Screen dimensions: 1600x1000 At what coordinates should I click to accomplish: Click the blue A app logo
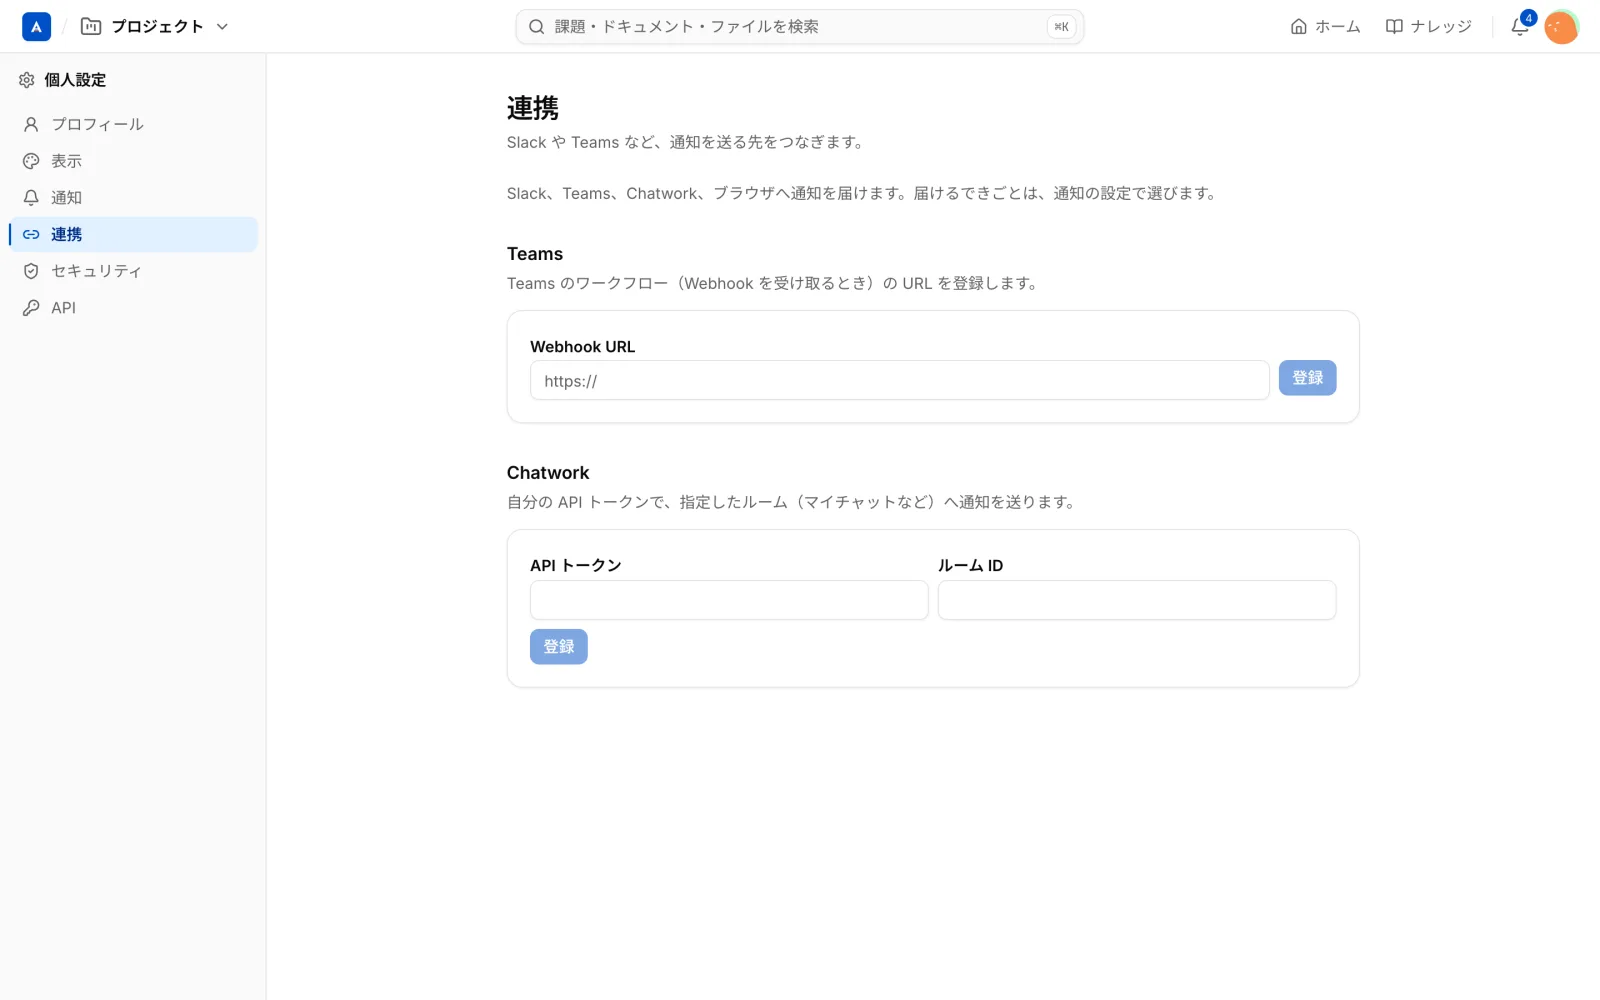click(36, 27)
